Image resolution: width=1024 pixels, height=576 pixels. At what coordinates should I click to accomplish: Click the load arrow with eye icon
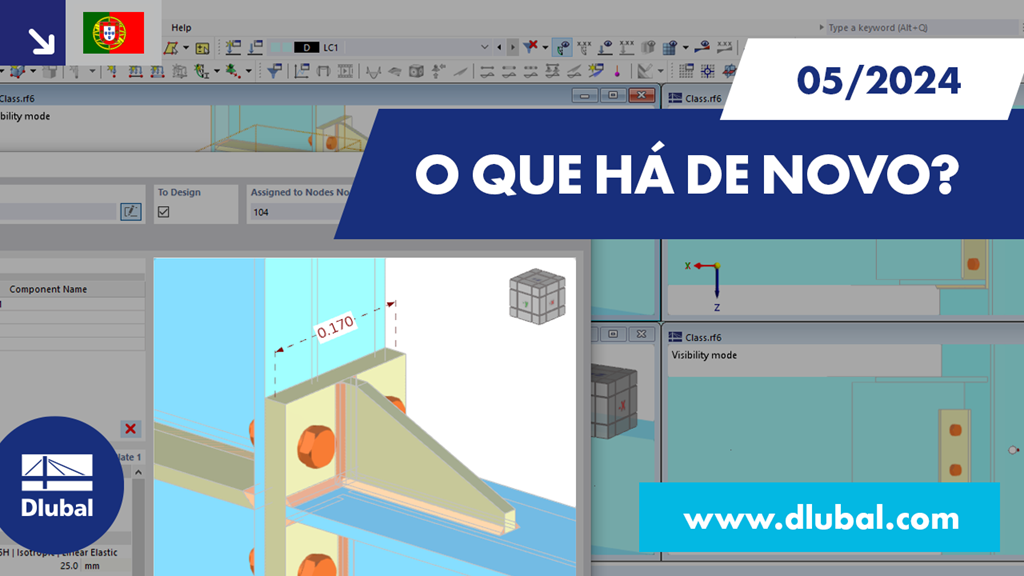605,47
